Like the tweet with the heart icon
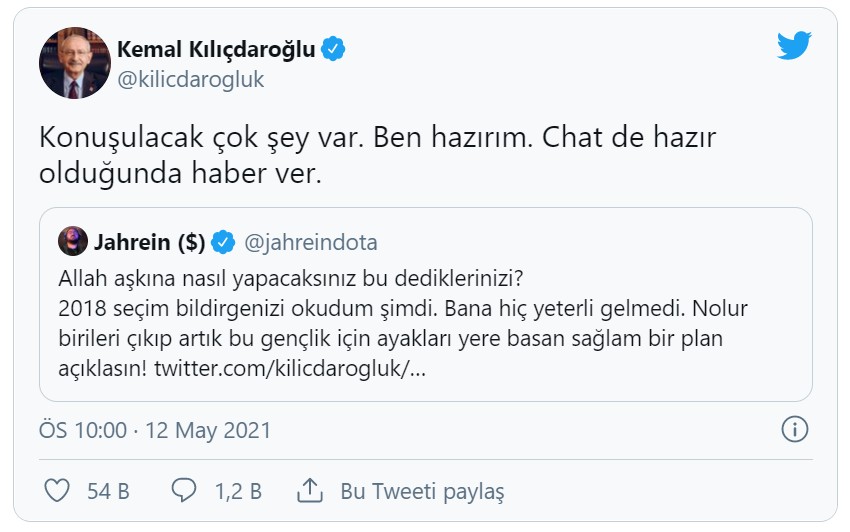The height and width of the screenshot is (532, 850). 58,491
